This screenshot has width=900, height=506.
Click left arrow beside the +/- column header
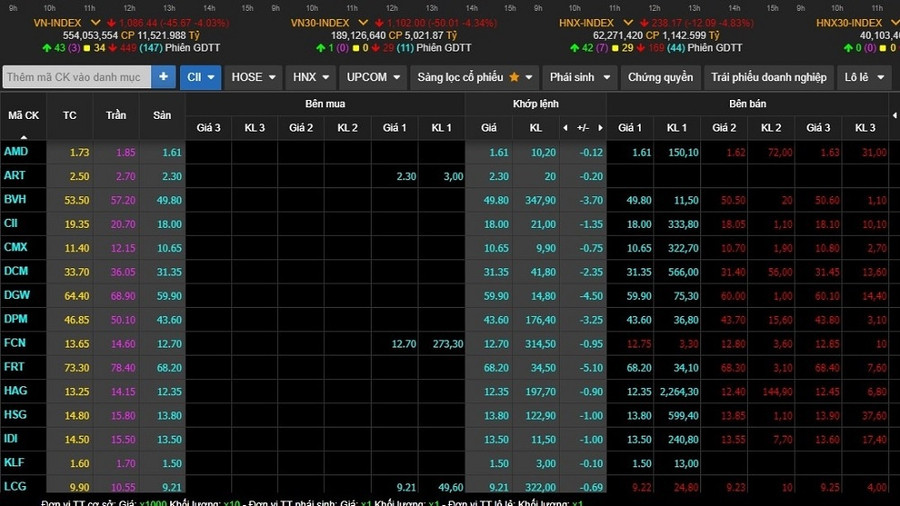565,128
